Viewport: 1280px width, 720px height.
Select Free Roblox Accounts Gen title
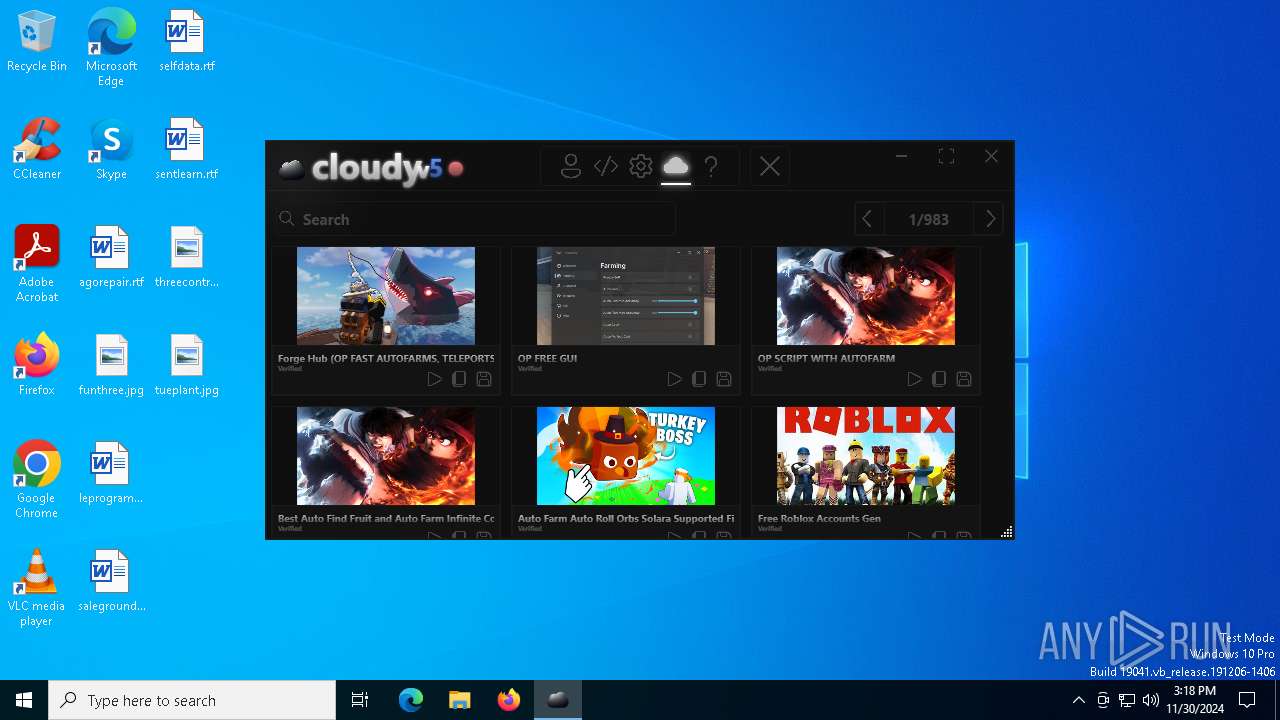pyautogui.click(x=819, y=519)
